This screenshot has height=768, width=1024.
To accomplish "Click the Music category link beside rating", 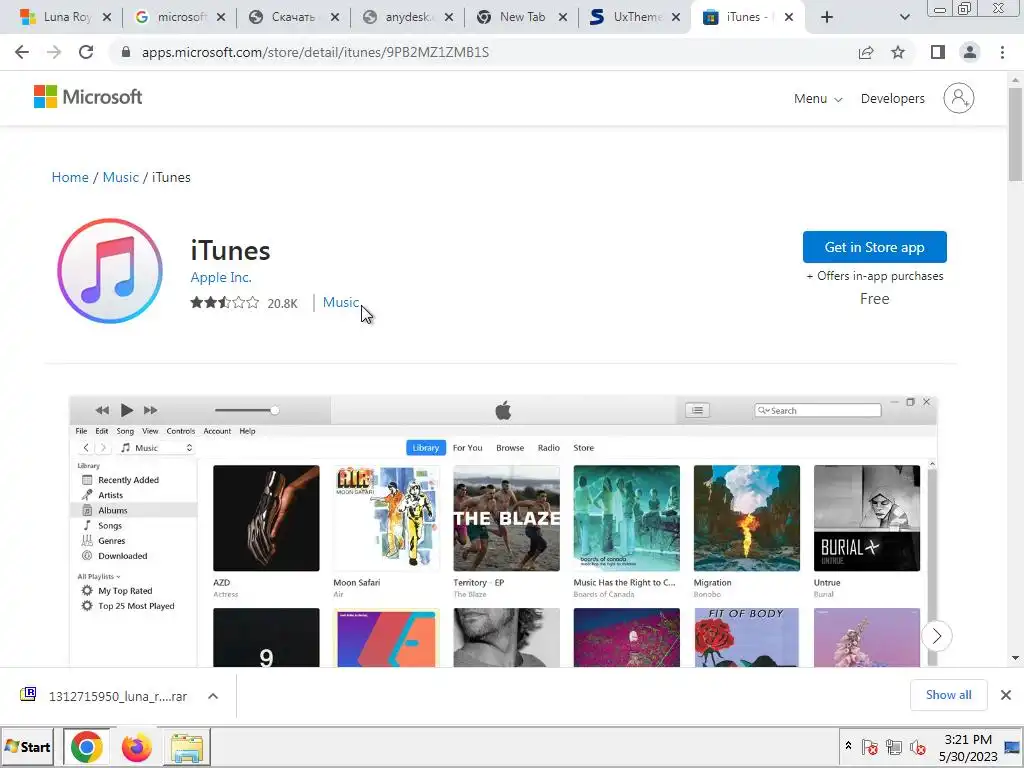I will pyautogui.click(x=340, y=302).
